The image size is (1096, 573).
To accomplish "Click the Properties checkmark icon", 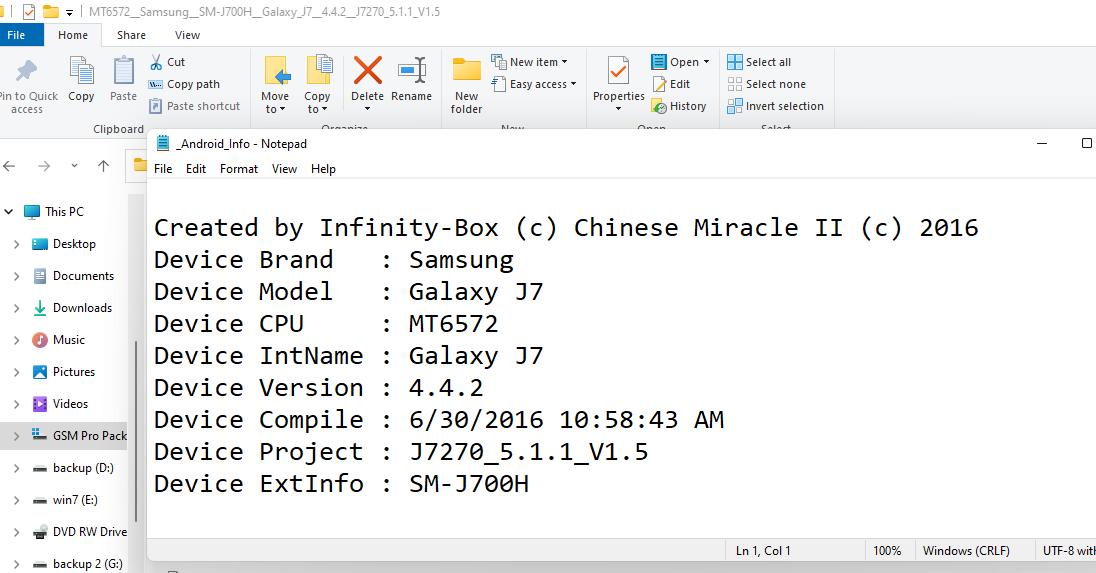I will (x=619, y=71).
